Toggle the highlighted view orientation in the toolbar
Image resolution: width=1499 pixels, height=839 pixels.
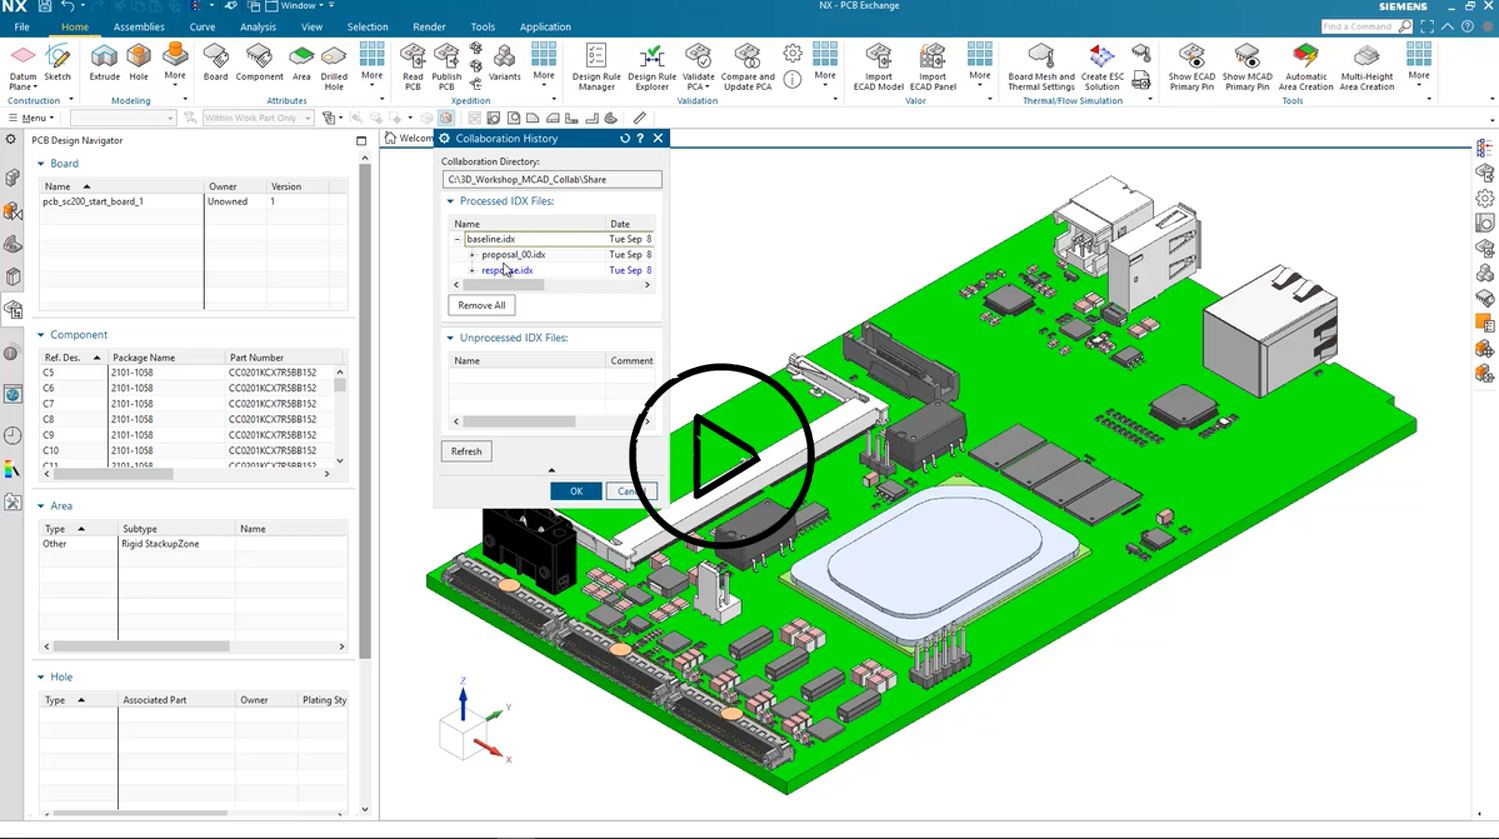pyautogui.click(x=446, y=118)
